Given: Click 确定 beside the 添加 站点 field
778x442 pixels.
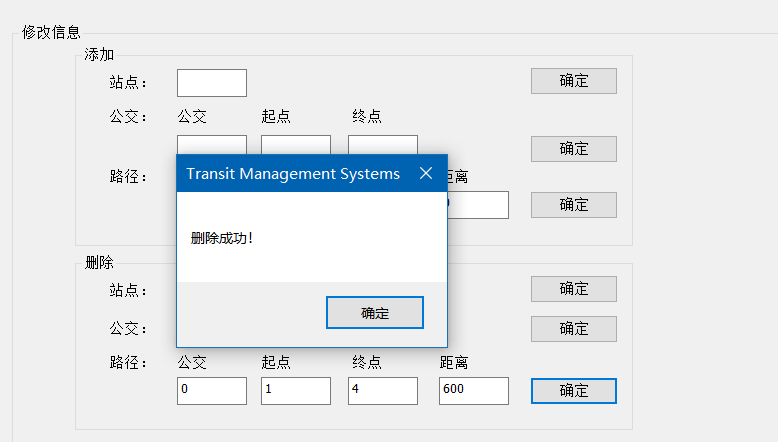Looking at the screenshot, I should [x=574, y=81].
